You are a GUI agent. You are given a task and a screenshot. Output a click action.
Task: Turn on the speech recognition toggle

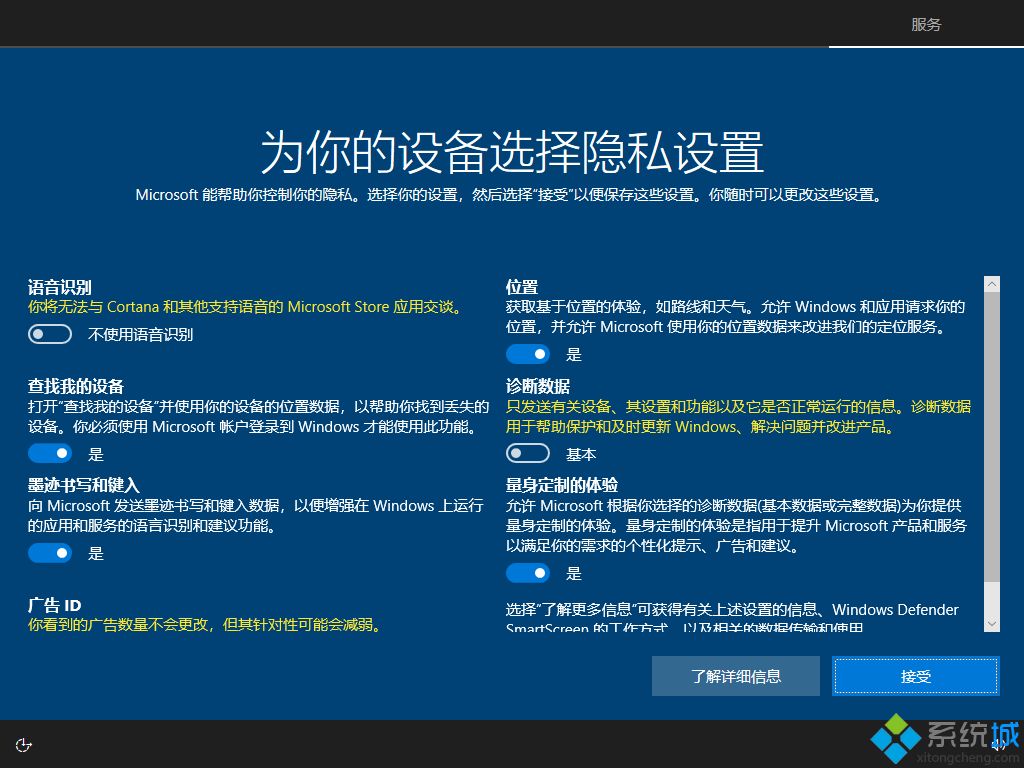point(50,334)
